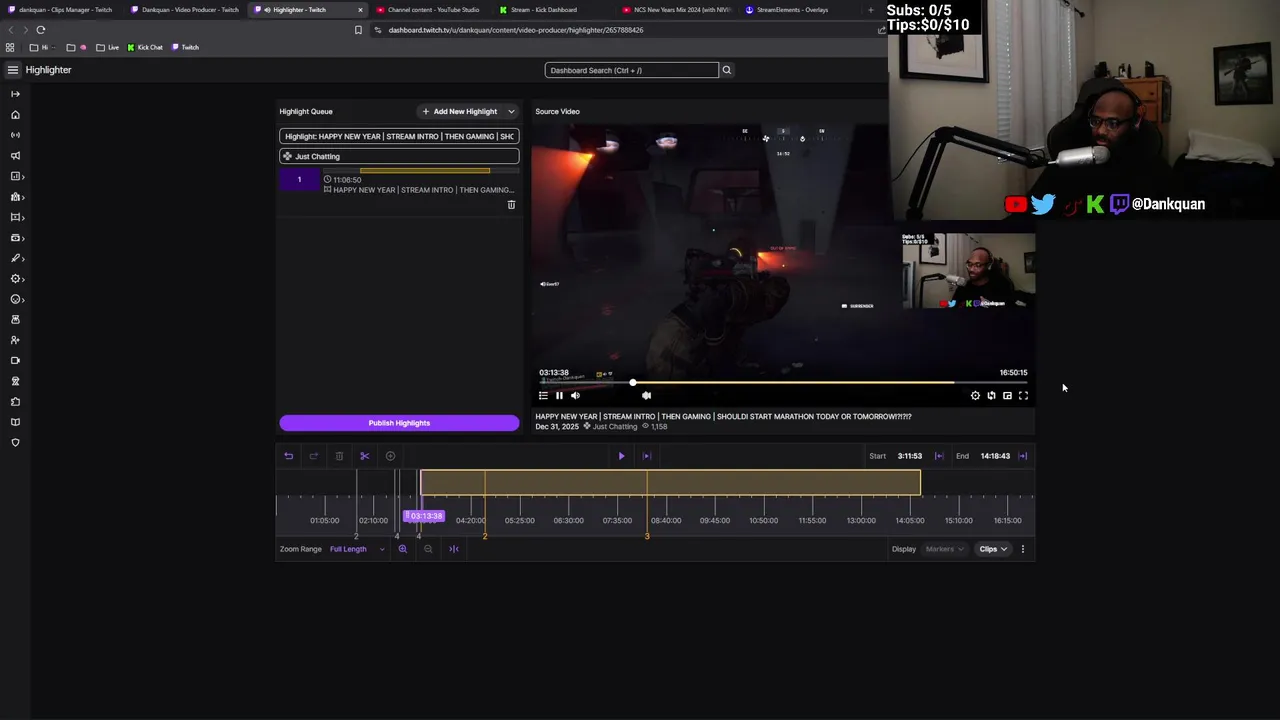Open the Twitch bookmark in bookmarks bar
Viewport: 1280px width, 720px height.
185,47
